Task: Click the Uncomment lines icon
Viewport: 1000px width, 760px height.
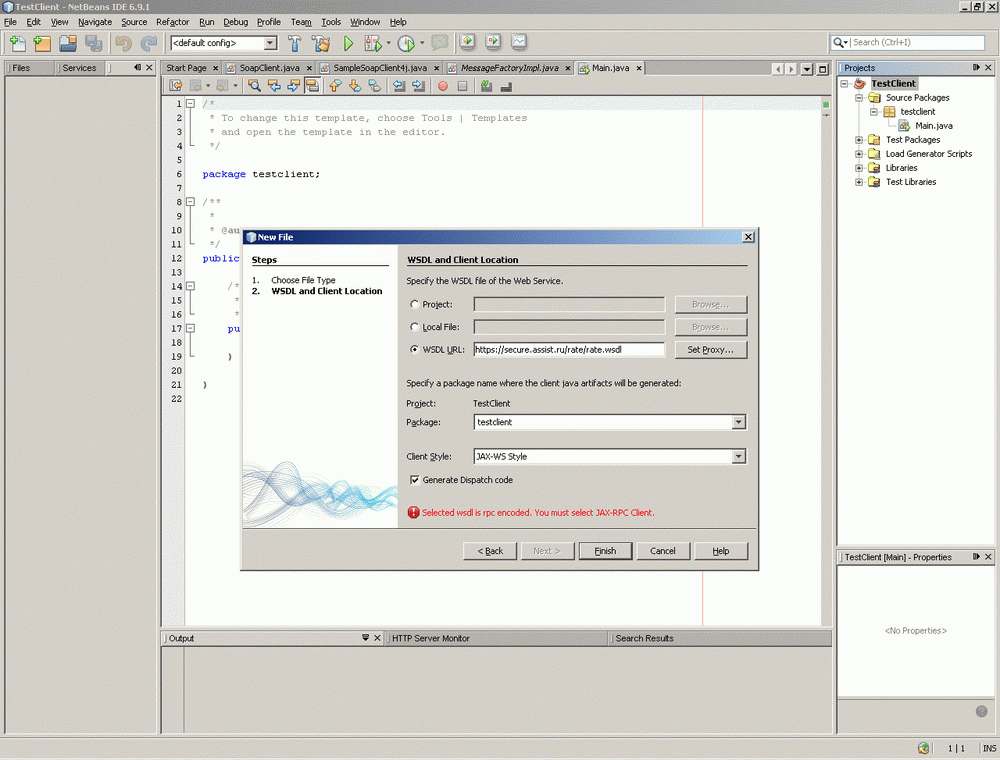Action: 506,85
